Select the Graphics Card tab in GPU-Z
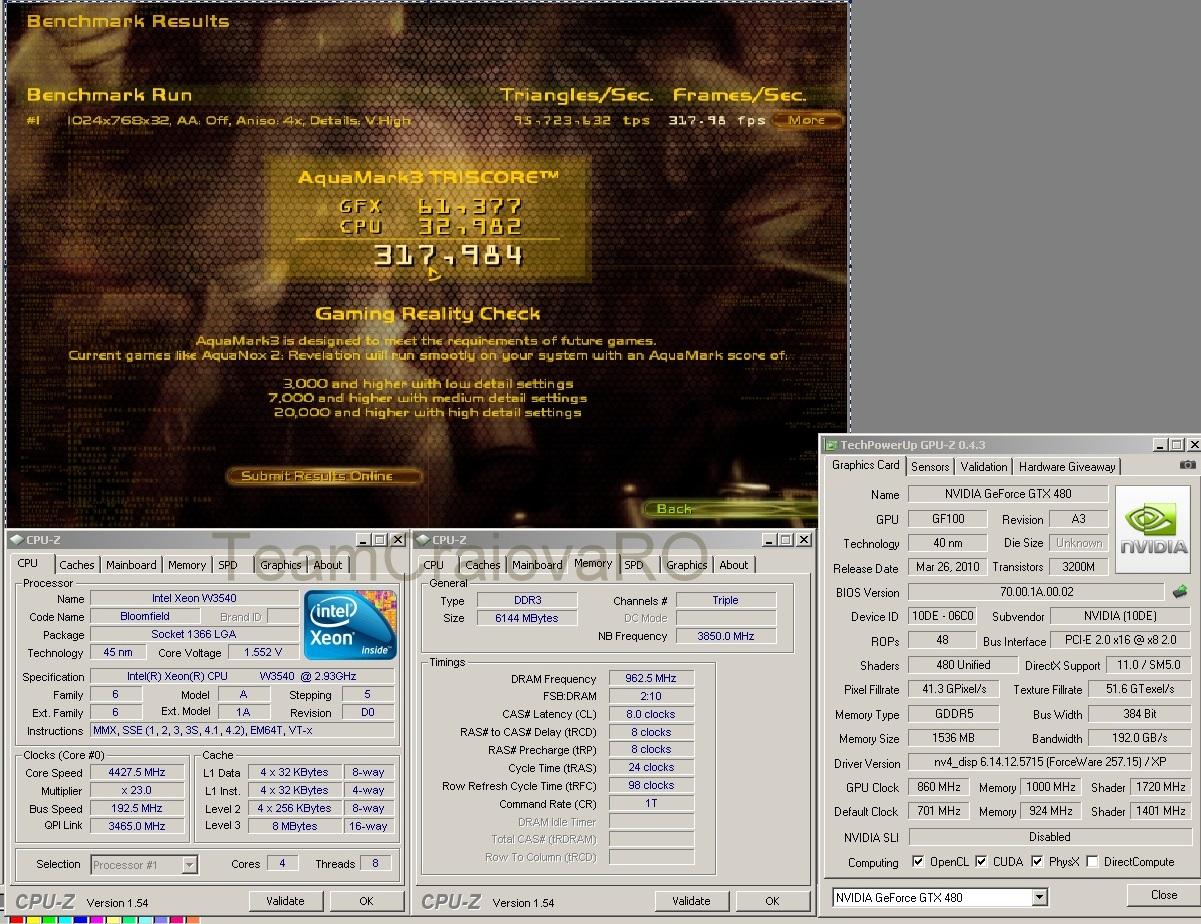Image resolution: width=1201 pixels, height=924 pixels. [x=866, y=465]
